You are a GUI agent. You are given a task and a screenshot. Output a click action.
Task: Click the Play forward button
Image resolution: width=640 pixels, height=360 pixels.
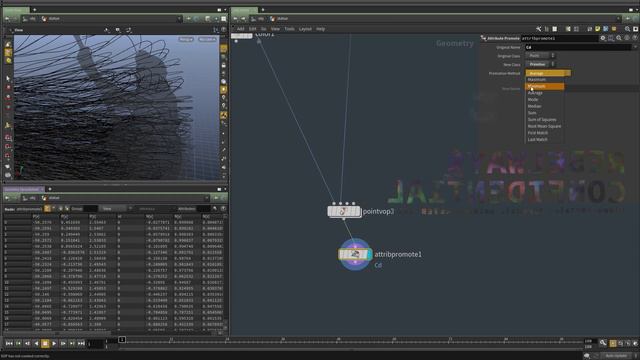click(x=54, y=344)
